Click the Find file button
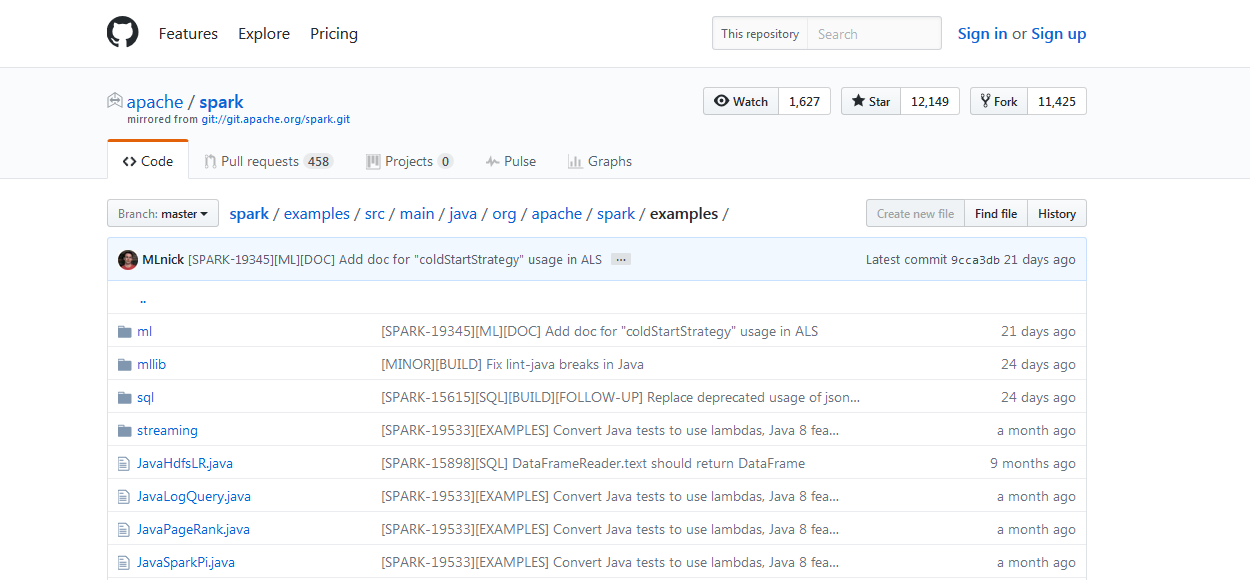 pos(996,213)
